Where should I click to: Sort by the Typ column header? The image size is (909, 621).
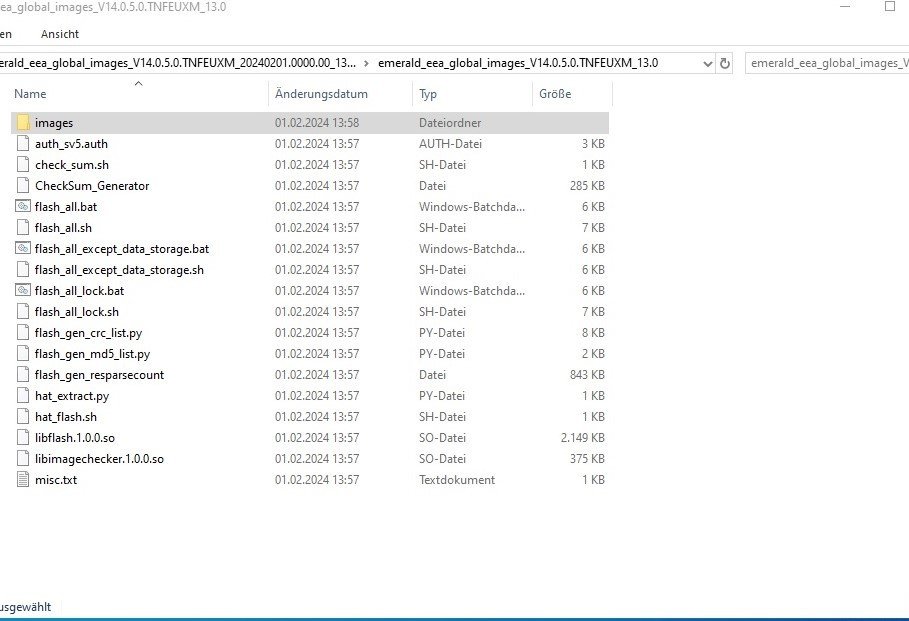[x=428, y=94]
